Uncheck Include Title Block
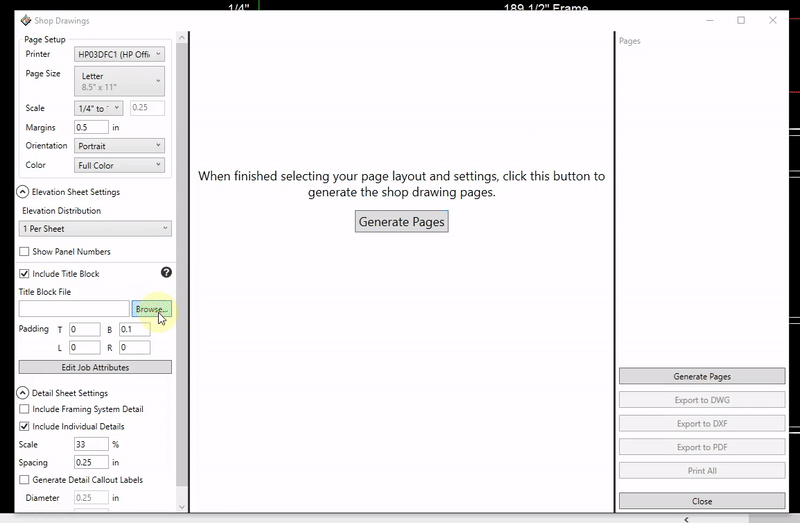This screenshot has width=800, height=523. click(x=24, y=274)
